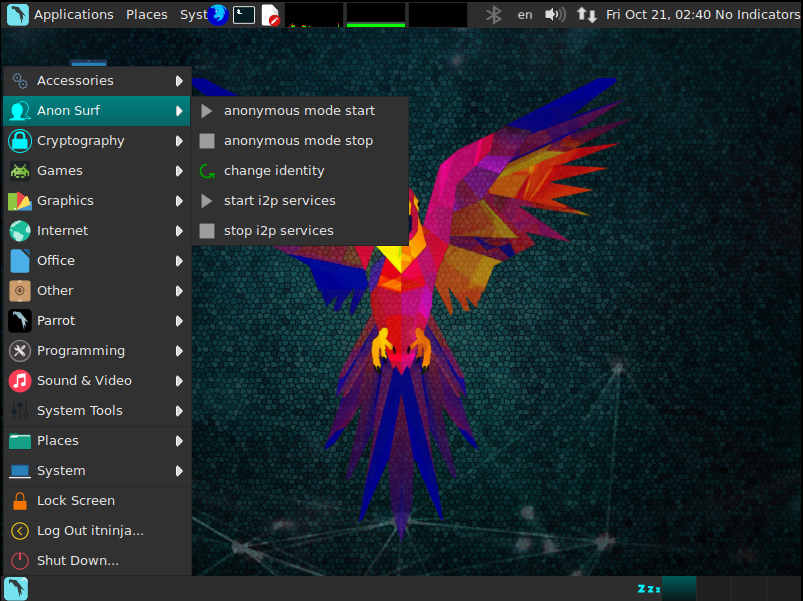Select stop i2p services
The image size is (803, 601).
tap(300, 231)
